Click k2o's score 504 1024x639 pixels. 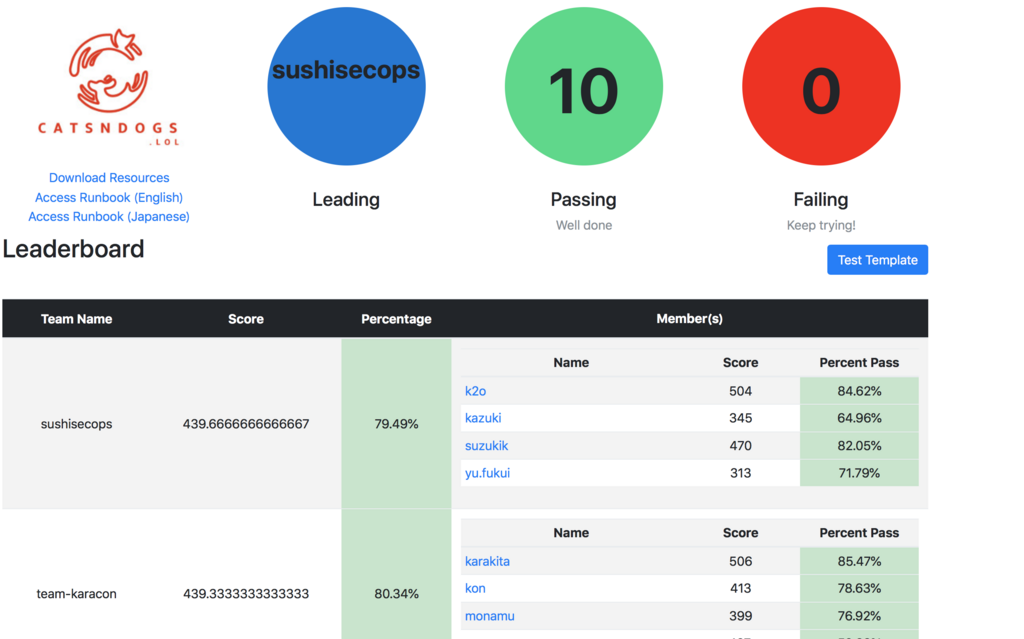tap(741, 391)
